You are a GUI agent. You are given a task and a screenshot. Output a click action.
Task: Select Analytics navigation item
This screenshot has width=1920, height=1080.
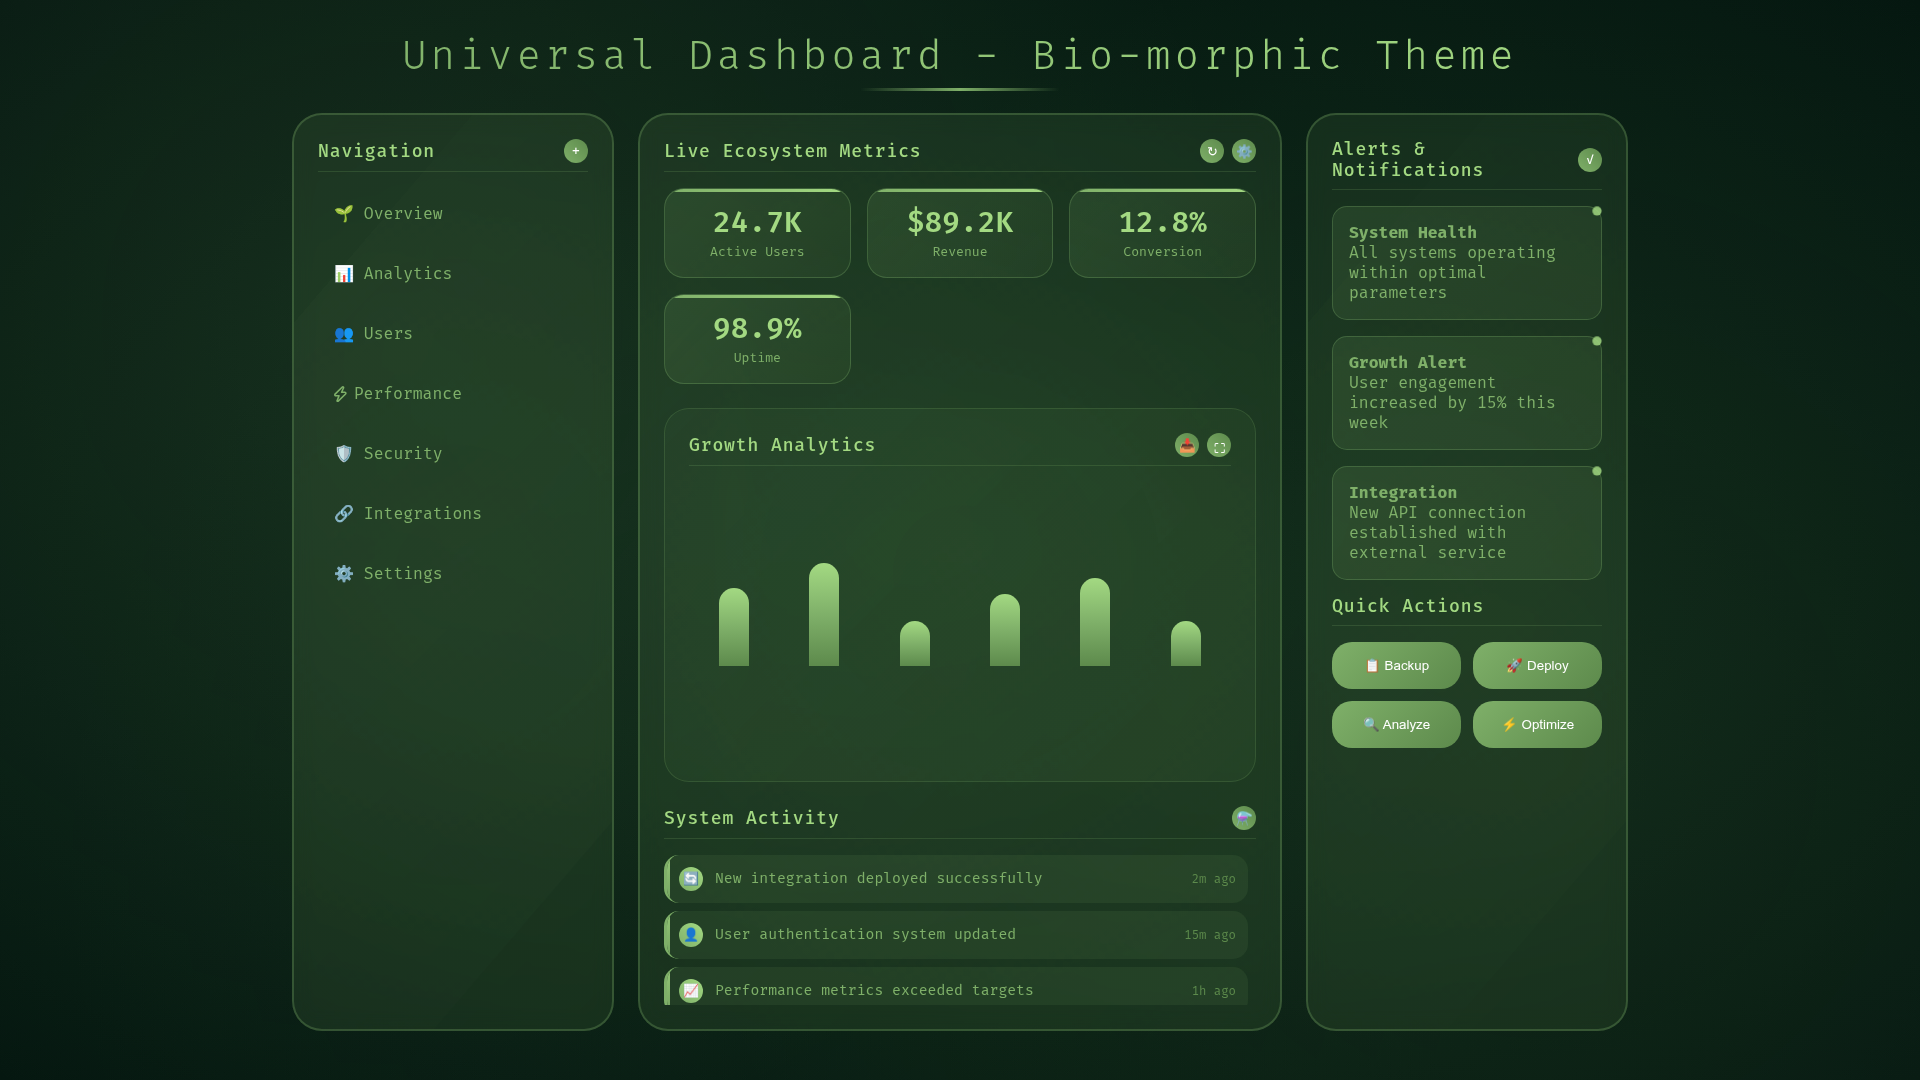pos(406,274)
